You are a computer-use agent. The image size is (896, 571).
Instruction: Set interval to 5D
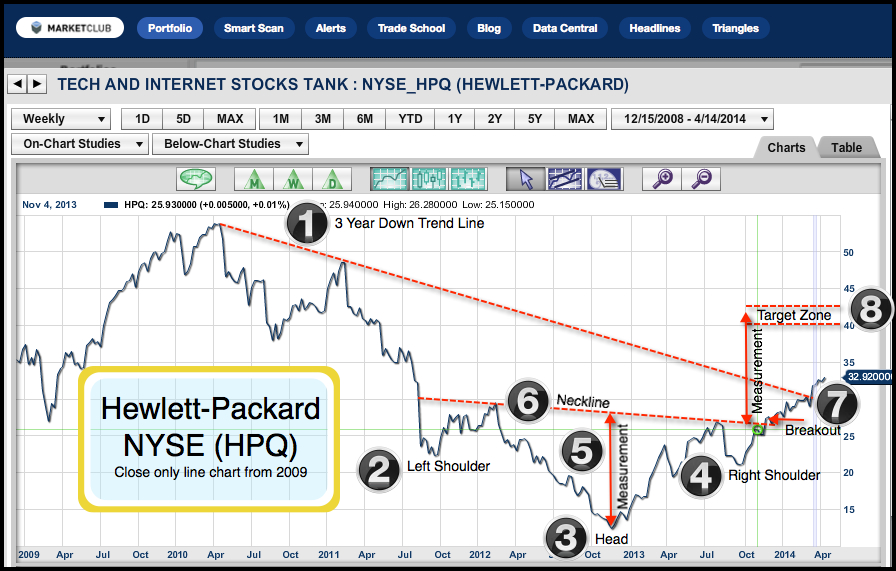coord(183,119)
